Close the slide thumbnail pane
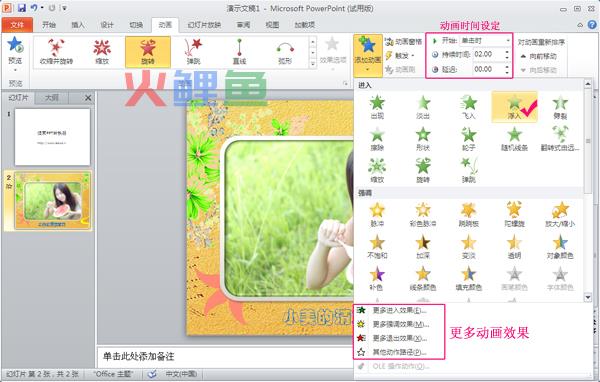The width and height of the screenshot is (600, 382). pos(88,98)
